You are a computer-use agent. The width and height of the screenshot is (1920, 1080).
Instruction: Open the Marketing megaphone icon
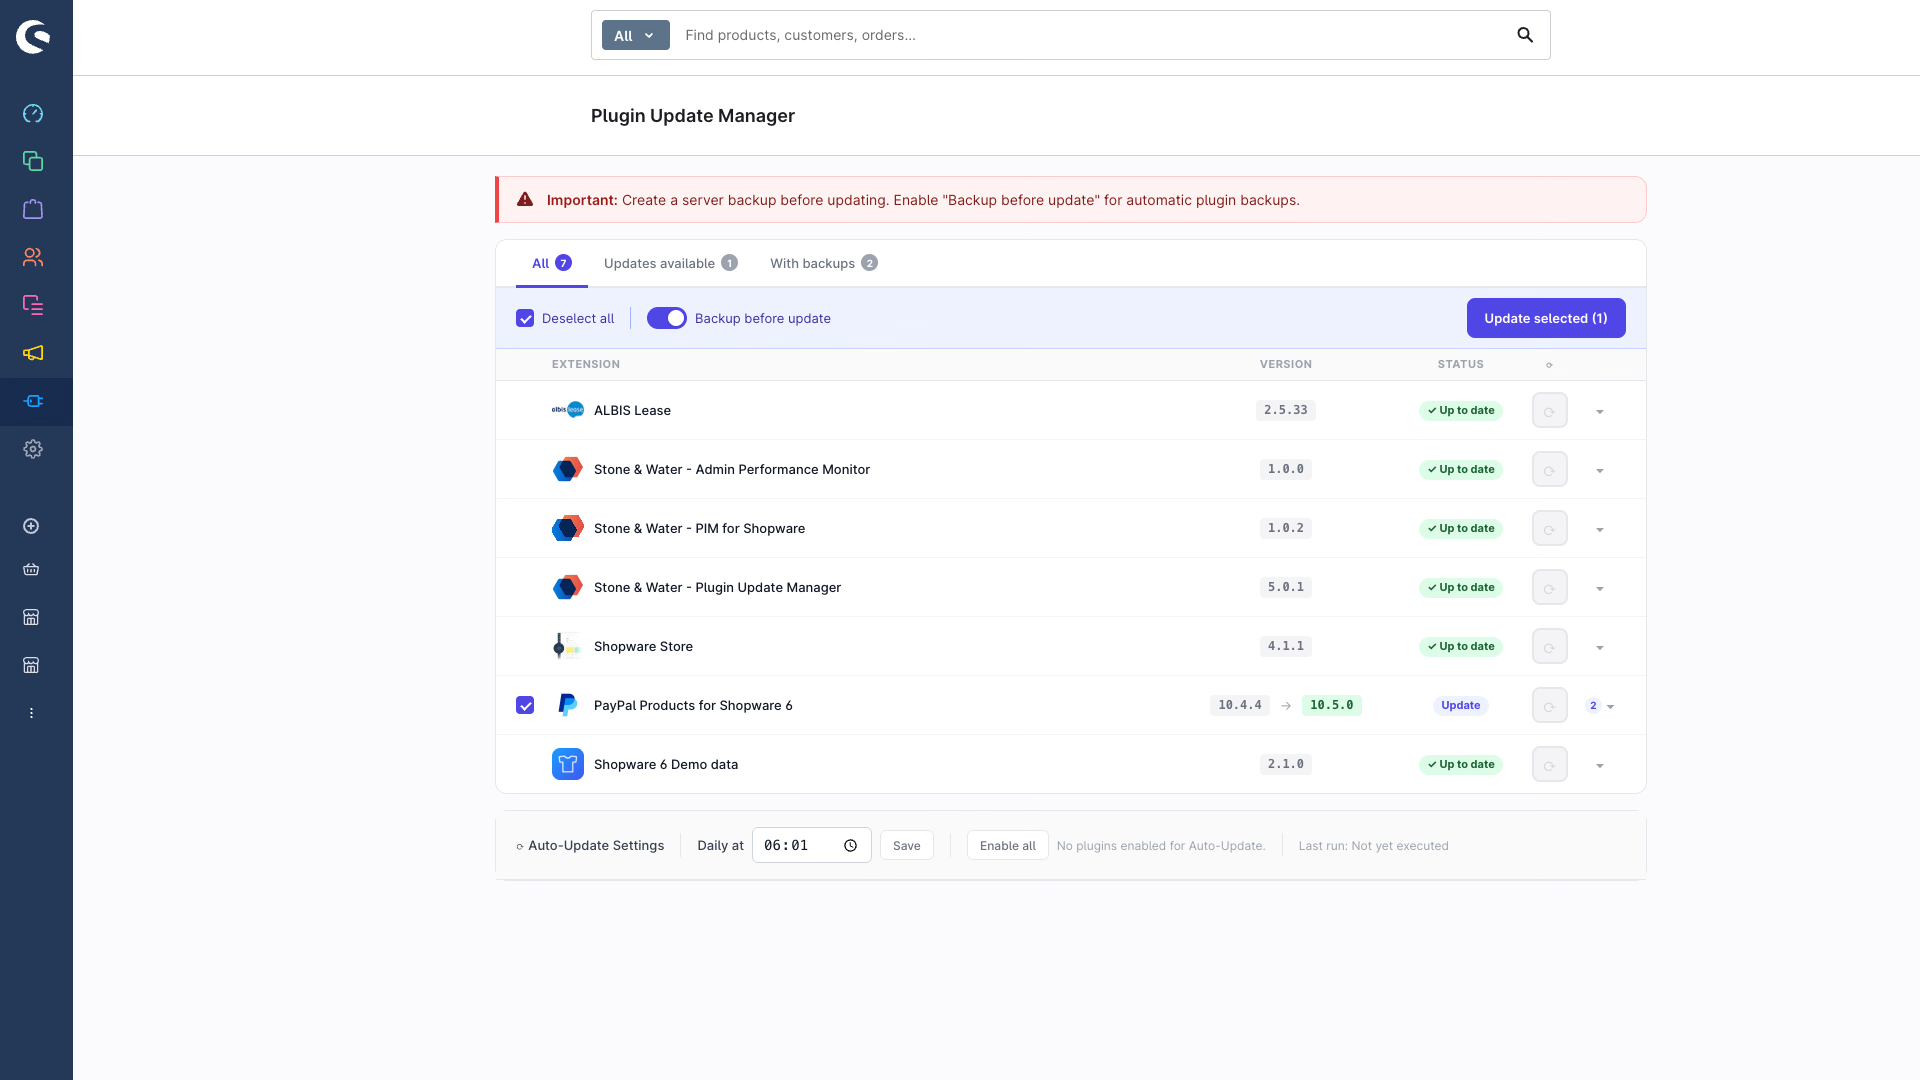pos(33,353)
